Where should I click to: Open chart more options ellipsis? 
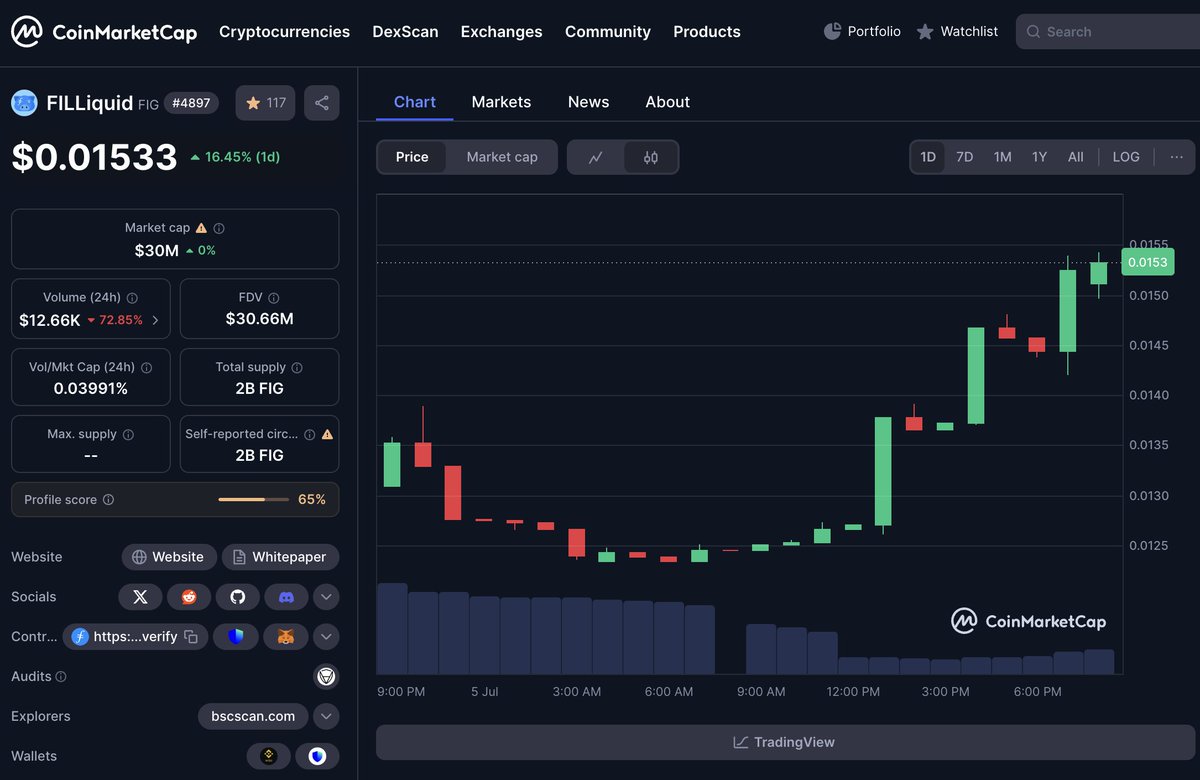click(1176, 157)
